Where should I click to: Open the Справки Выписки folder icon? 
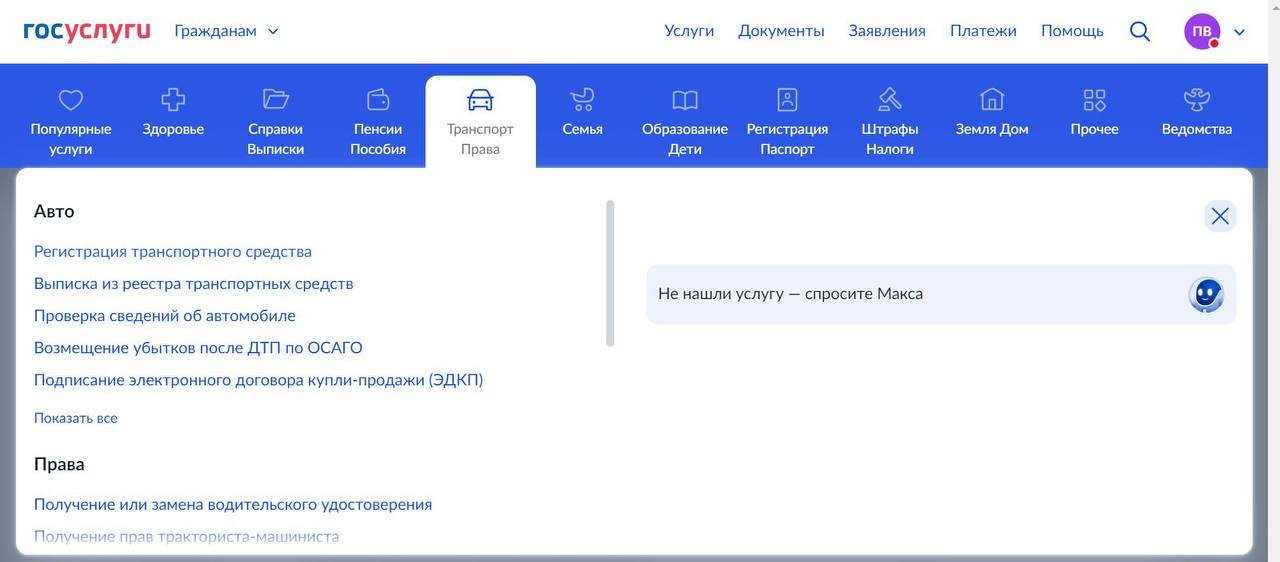[276, 99]
